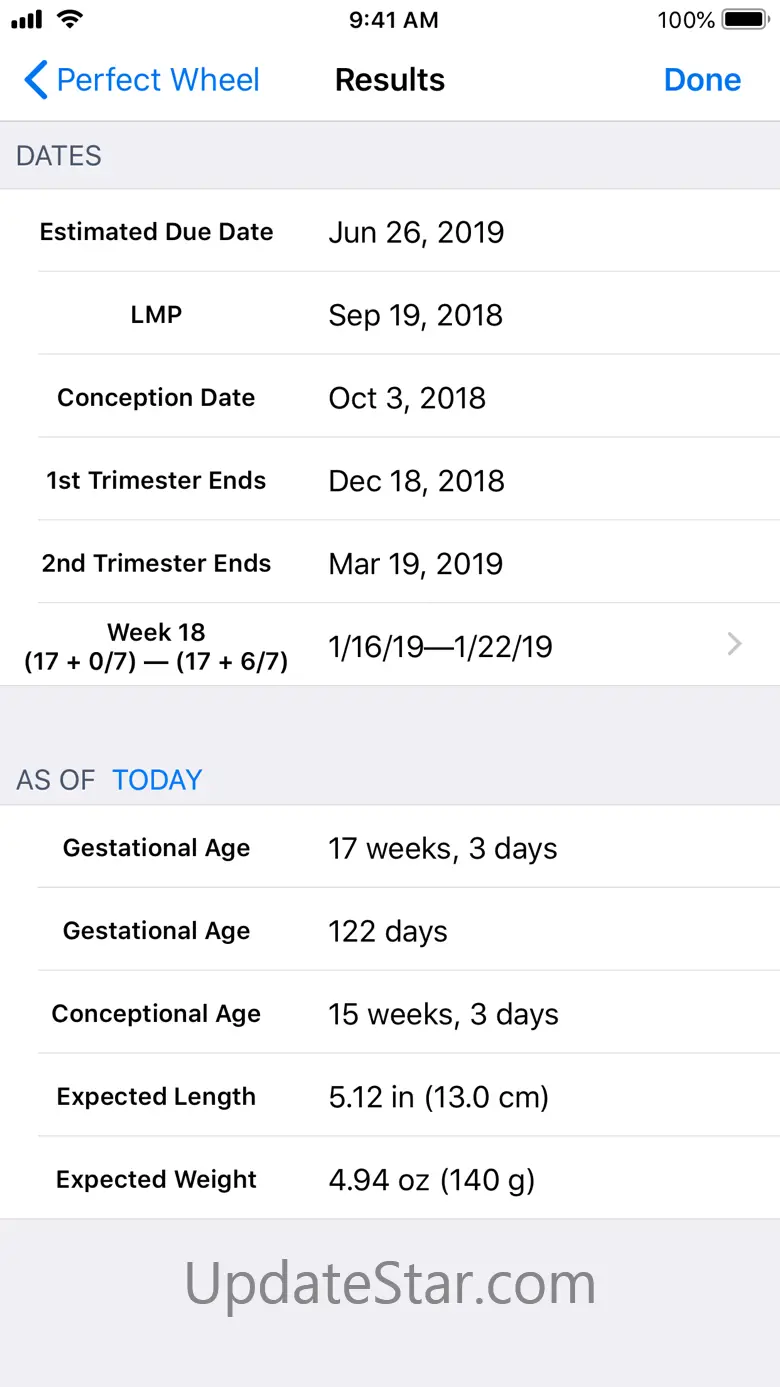Tap the Conception Date row
The image size is (780, 1387).
(390, 398)
